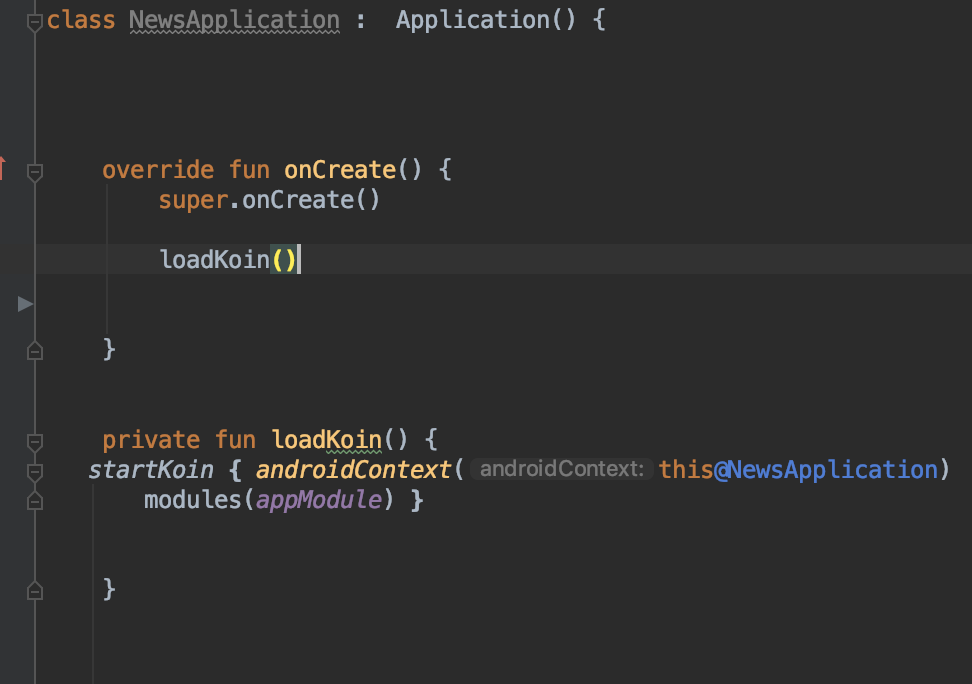Click the androidContext: parameter hint
Viewport: 972px width, 684px height.
coord(562,469)
